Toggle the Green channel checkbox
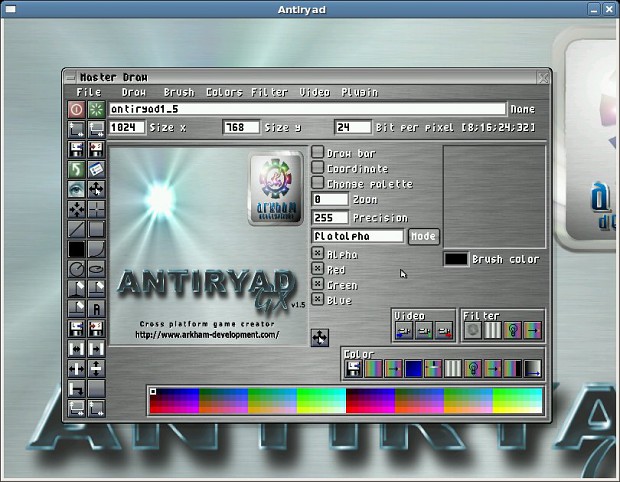This screenshot has width=620, height=482. 318,284
